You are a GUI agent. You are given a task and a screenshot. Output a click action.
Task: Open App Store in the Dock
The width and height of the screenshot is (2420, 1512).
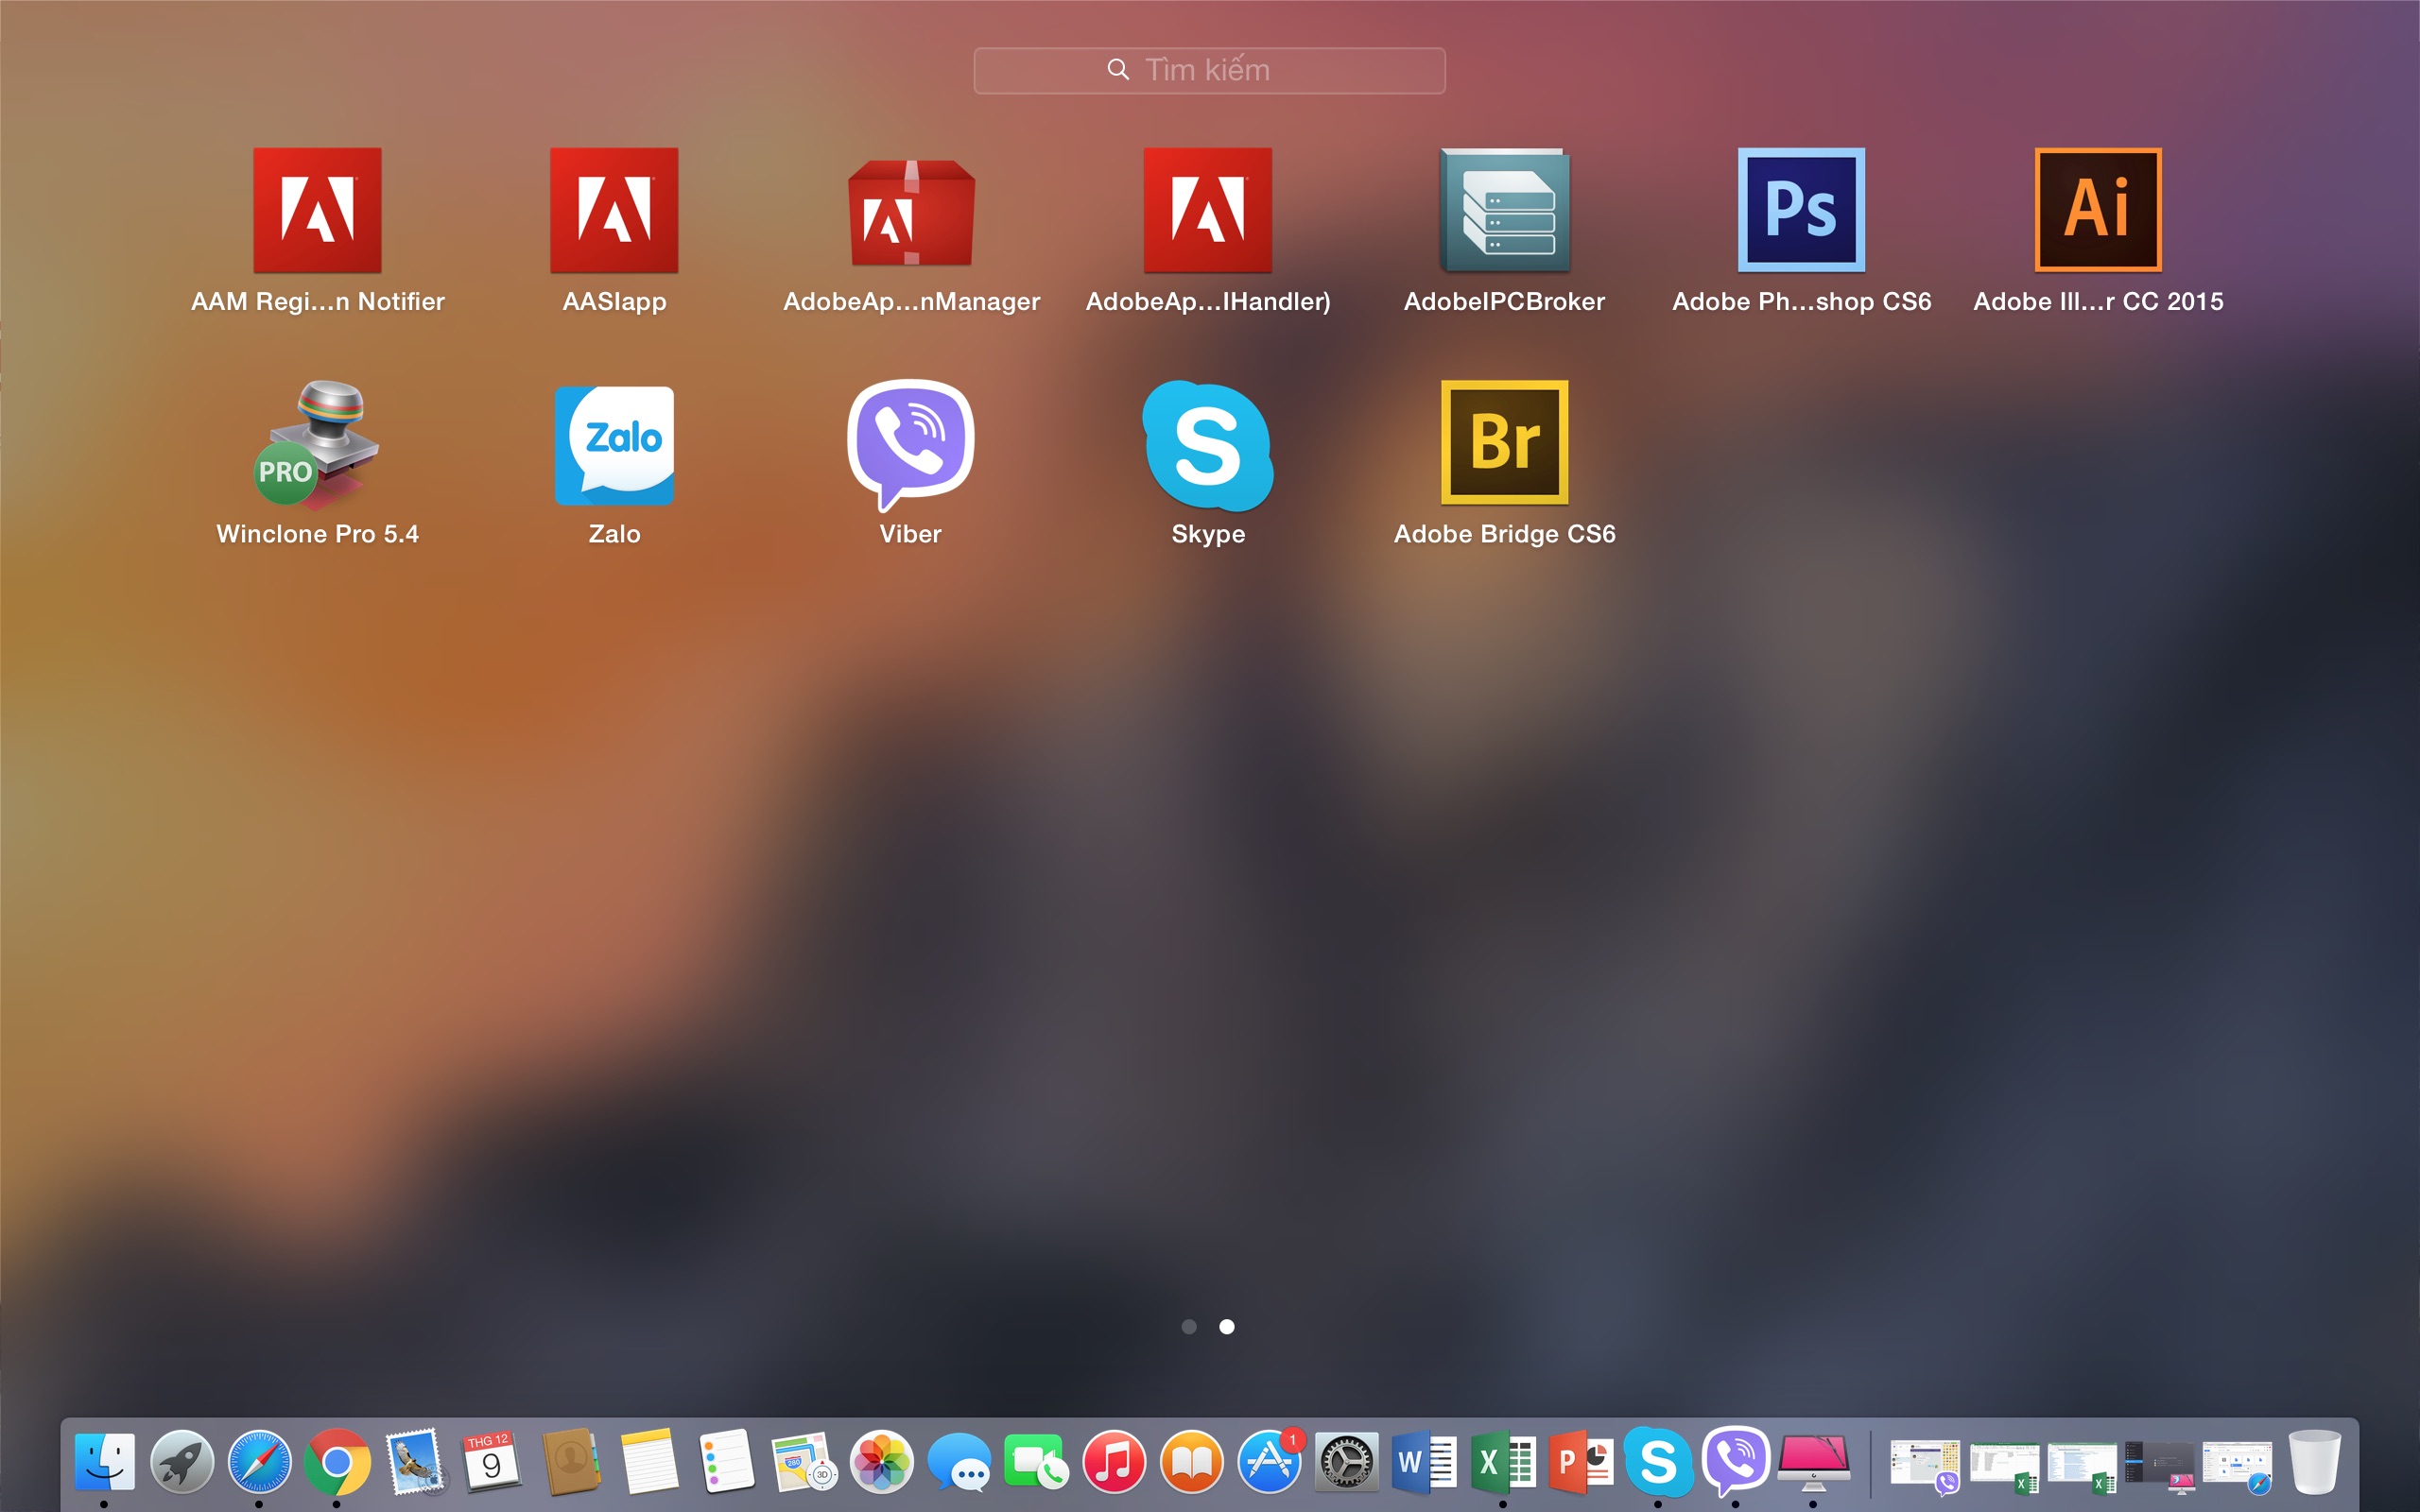click(1269, 1462)
